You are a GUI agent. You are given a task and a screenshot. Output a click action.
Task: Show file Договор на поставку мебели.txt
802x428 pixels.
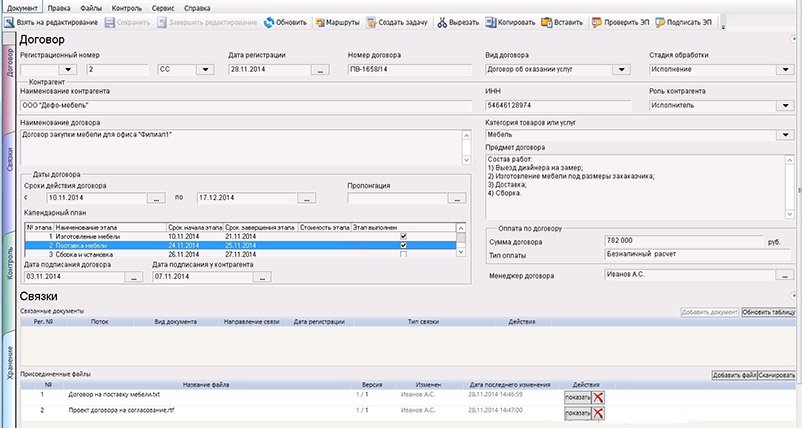click(577, 397)
